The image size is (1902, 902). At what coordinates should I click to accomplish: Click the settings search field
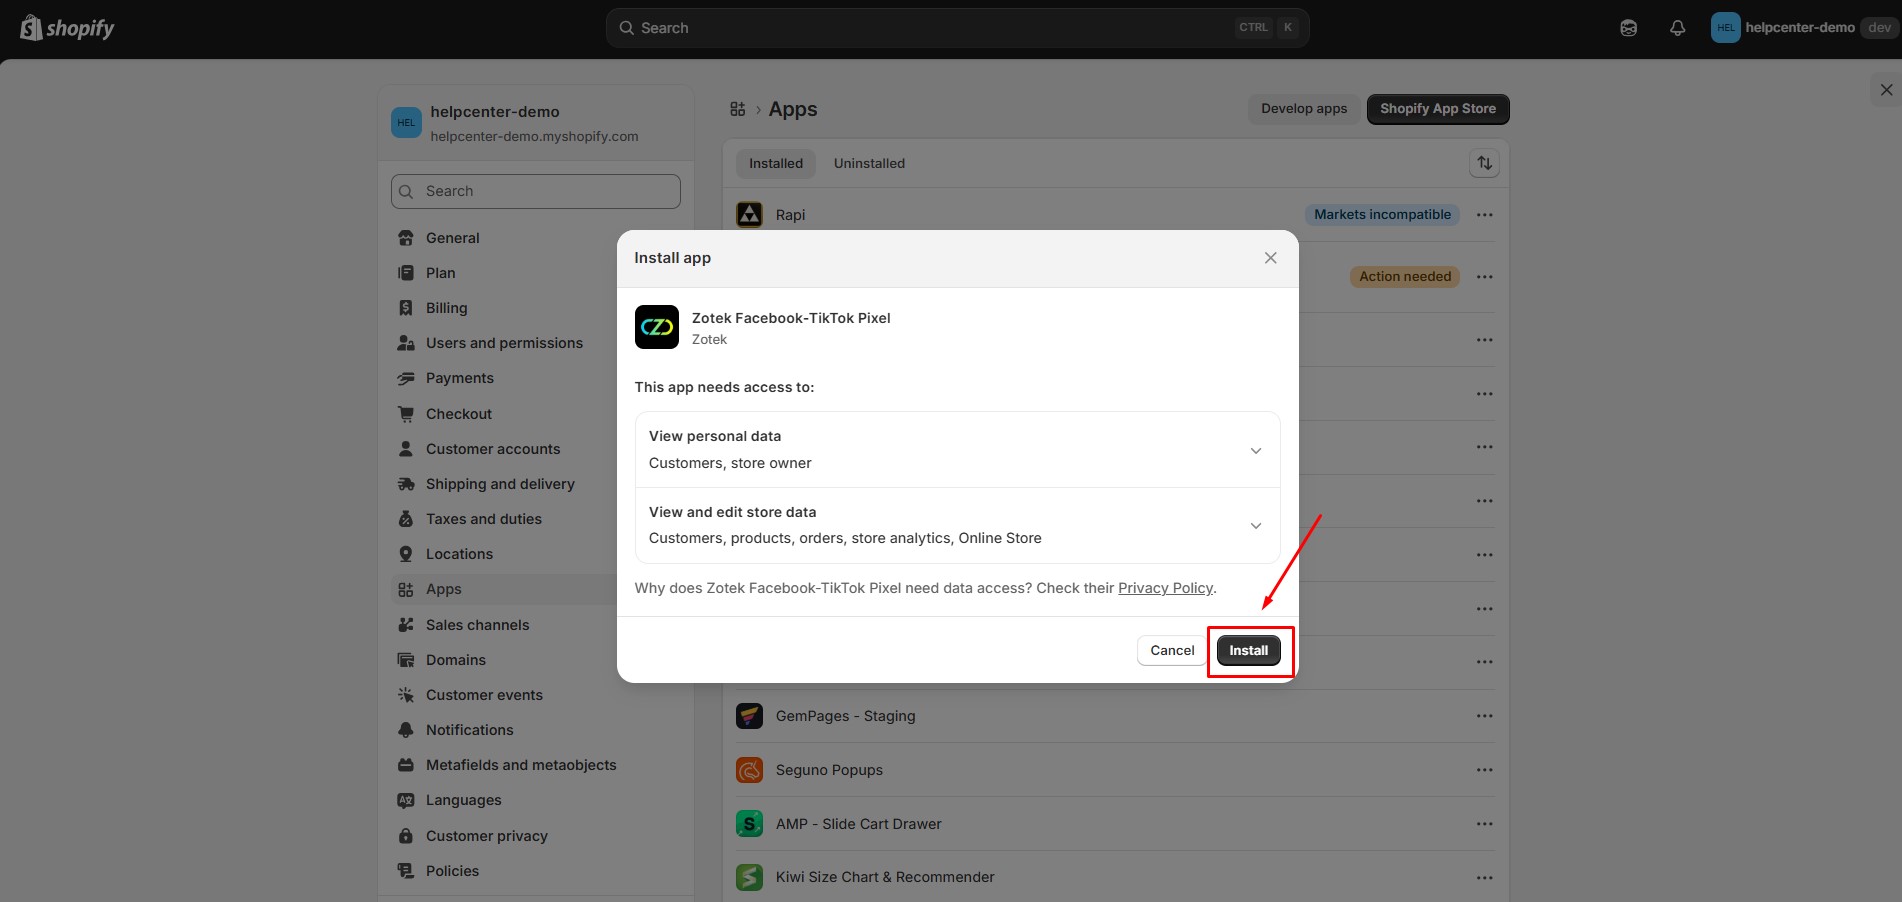click(x=535, y=191)
